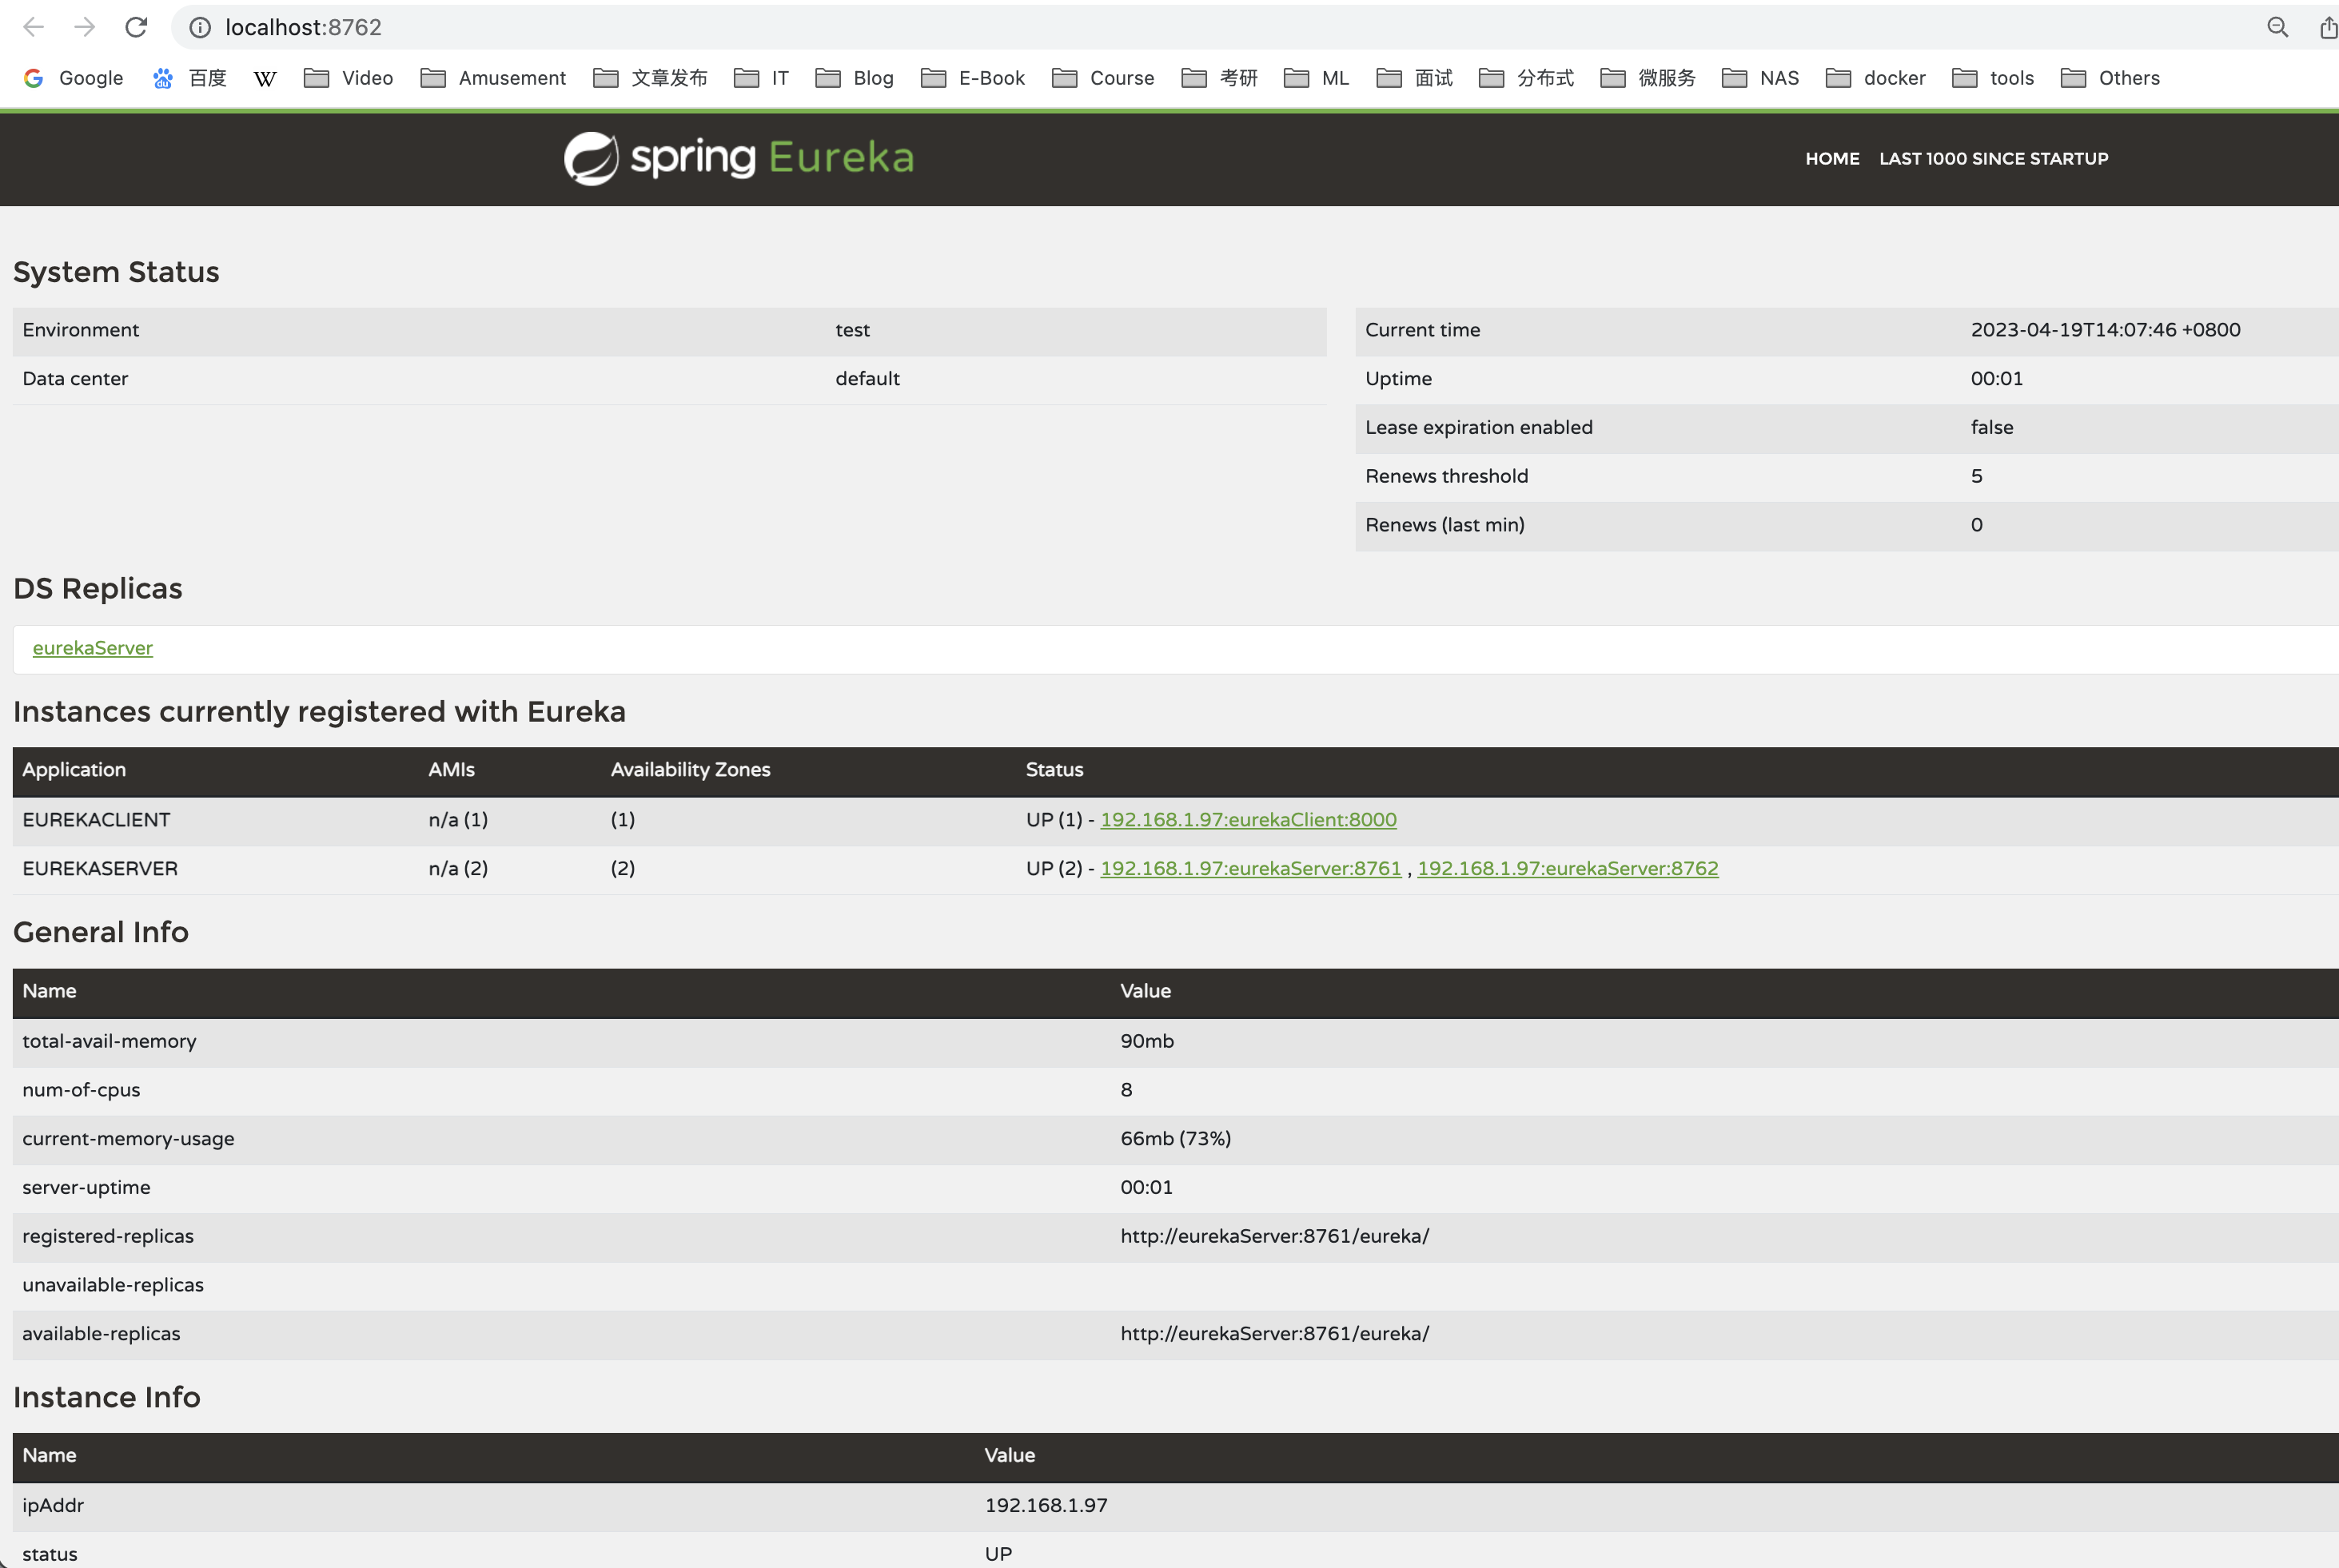
Task: Open the Blog bookmarks folder
Action: pyautogui.click(x=854, y=78)
